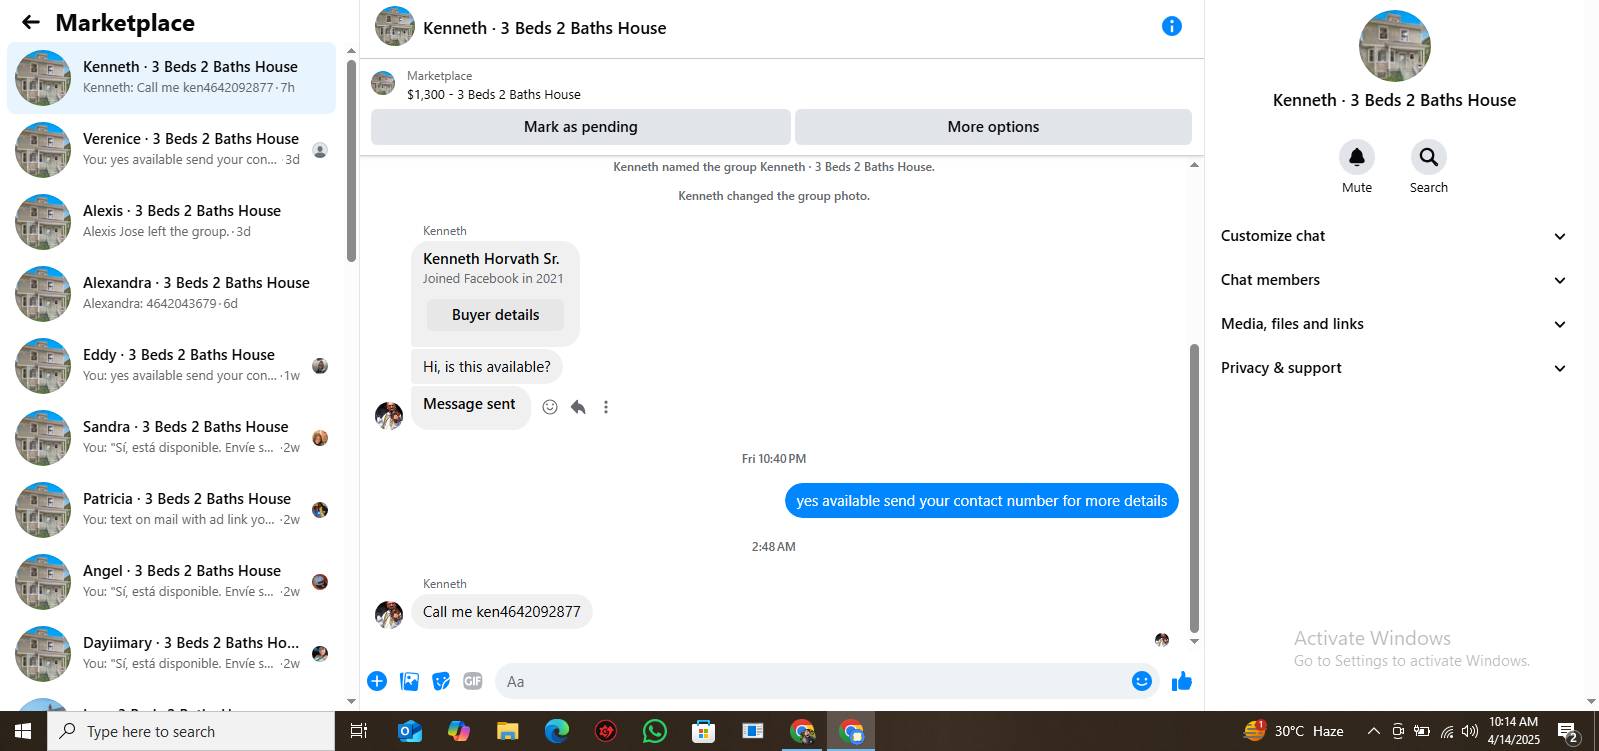The width and height of the screenshot is (1599, 751).
Task: Attach a photo with the image icon
Action: [409, 681]
